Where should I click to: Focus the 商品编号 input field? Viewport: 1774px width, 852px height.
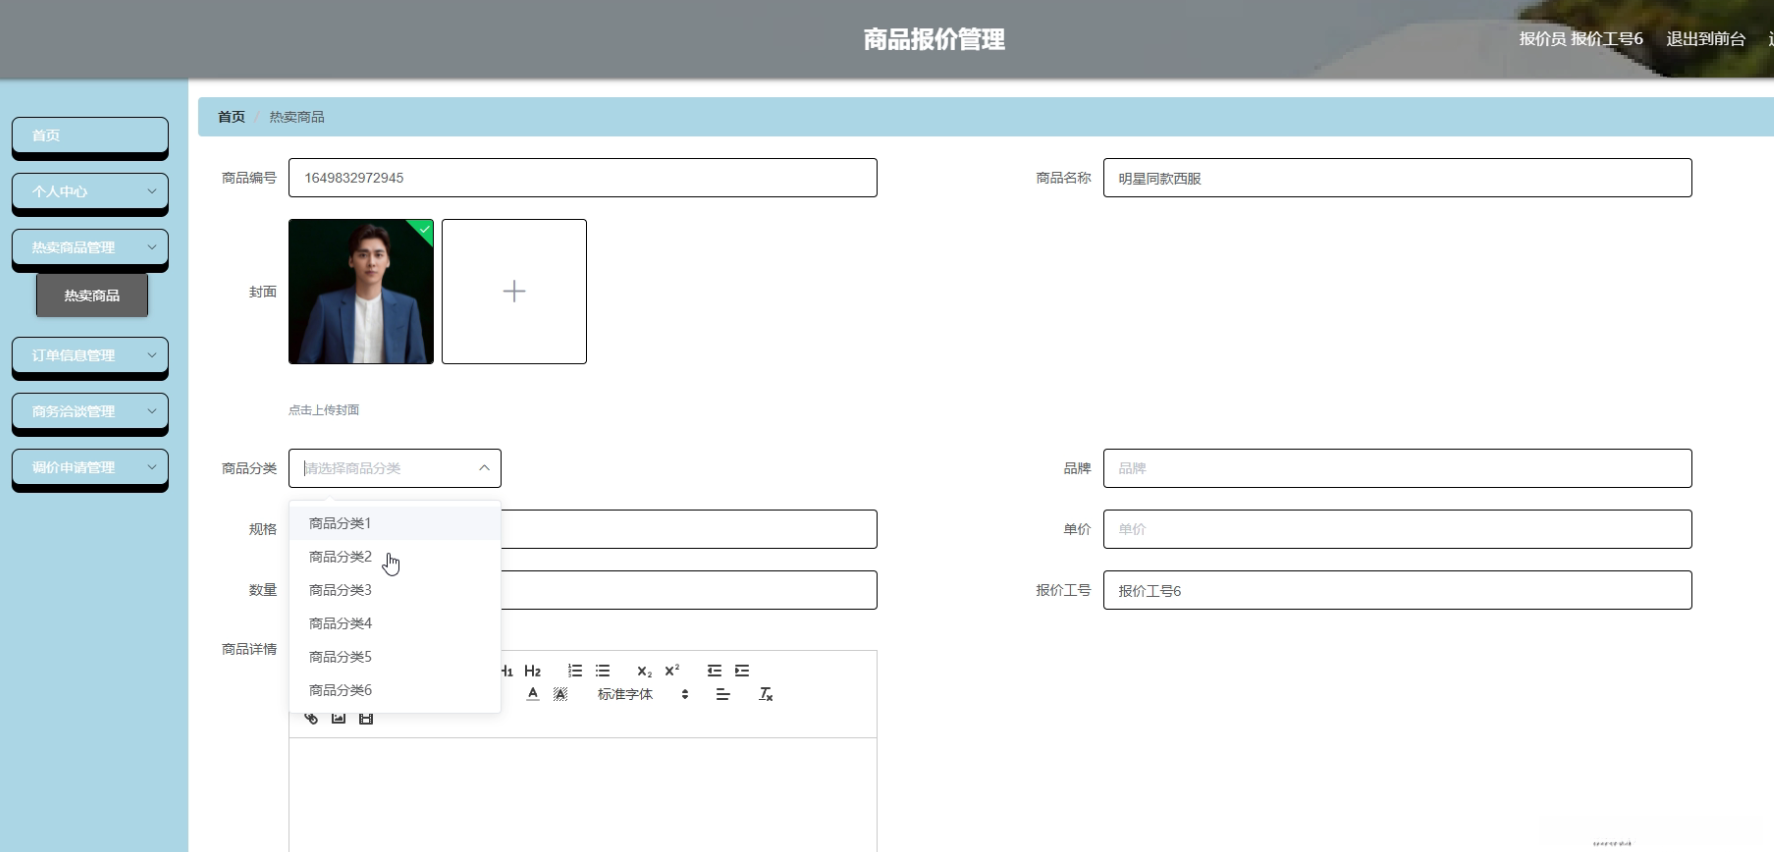pyautogui.click(x=583, y=178)
